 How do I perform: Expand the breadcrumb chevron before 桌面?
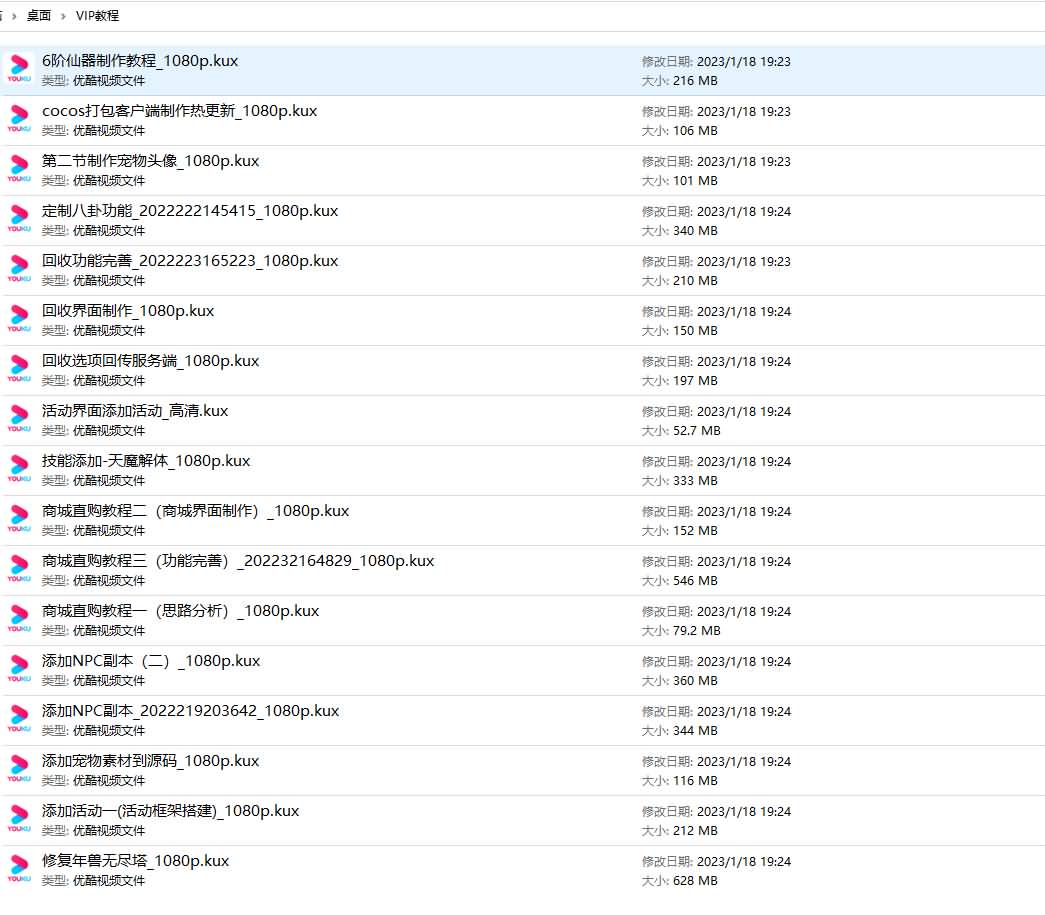pyautogui.click(x=14, y=16)
